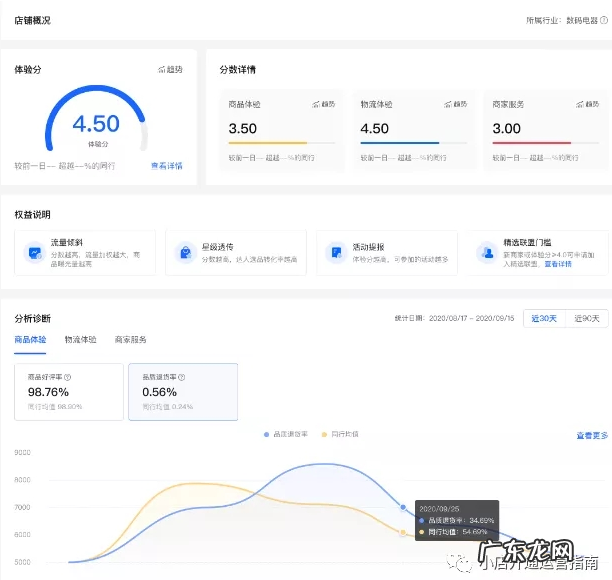Open 查看详情 link in 精选联盟门槛 card
The height and width of the screenshot is (580, 612).
pos(558,264)
